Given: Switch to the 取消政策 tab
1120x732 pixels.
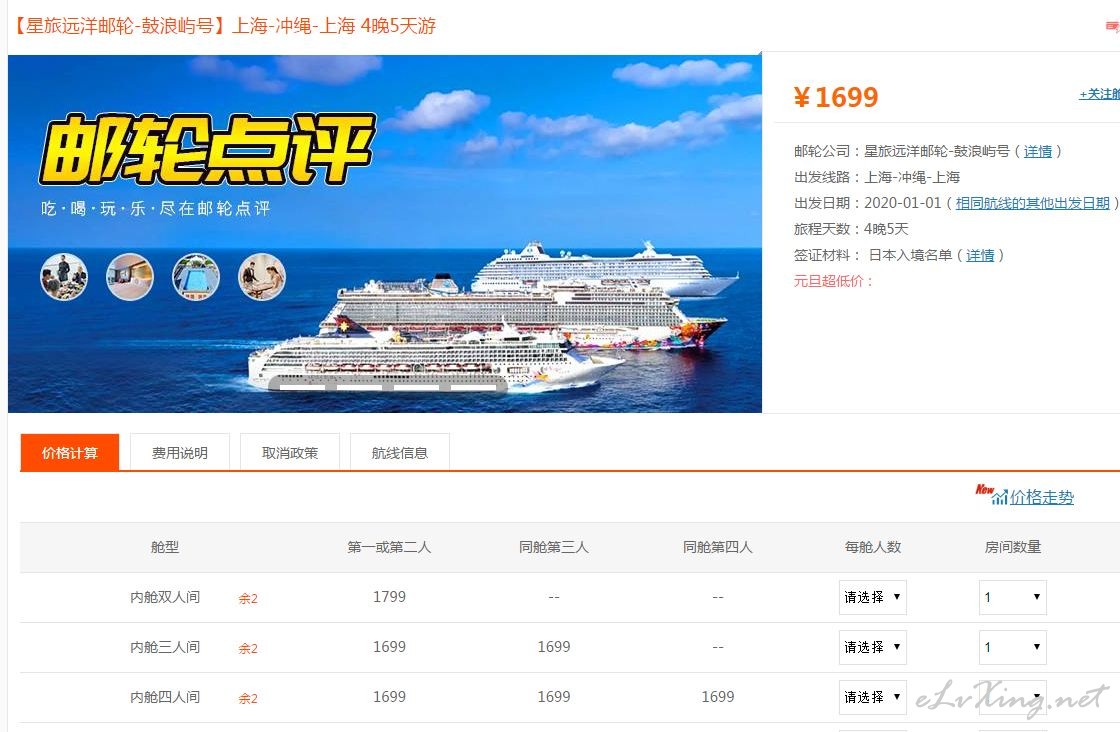Looking at the screenshot, I should pyautogui.click(x=290, y=453).
